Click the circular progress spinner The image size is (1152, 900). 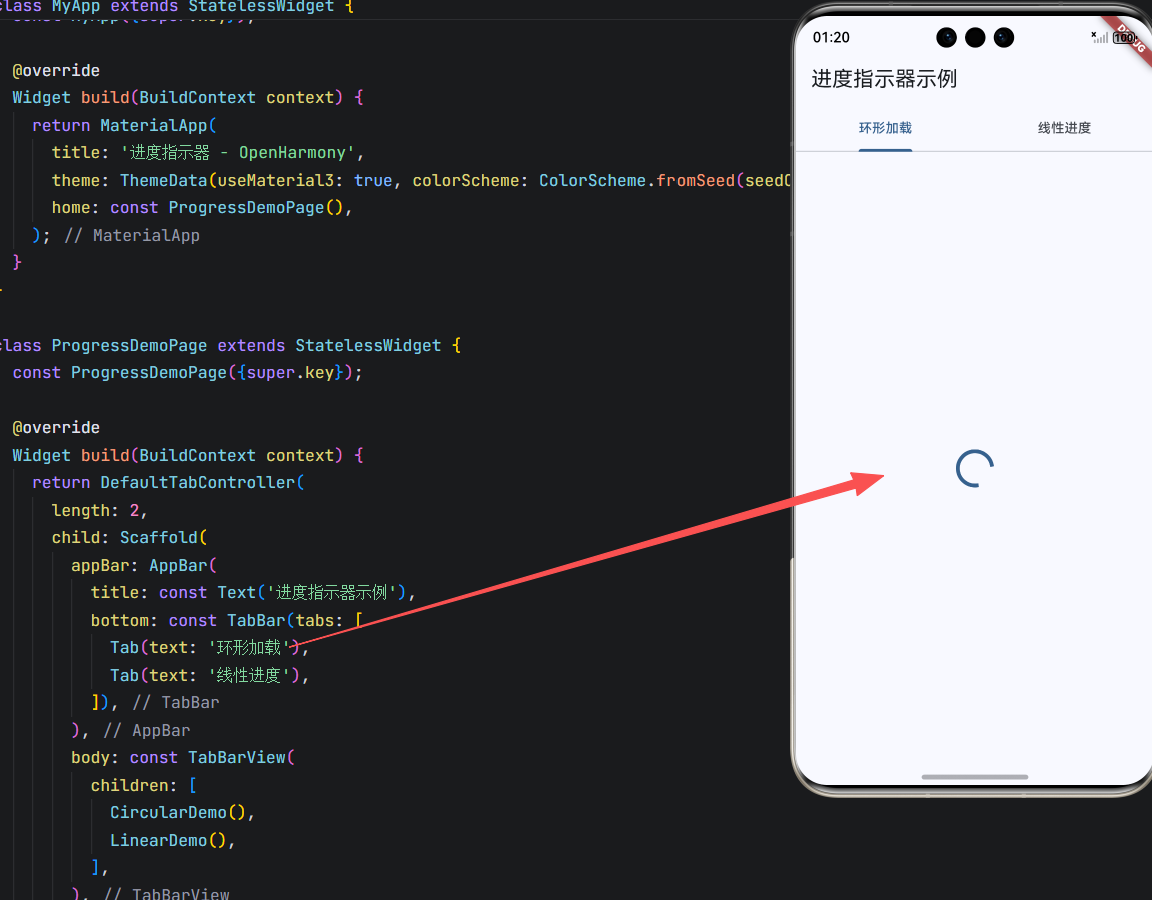[x=974, y=468]
